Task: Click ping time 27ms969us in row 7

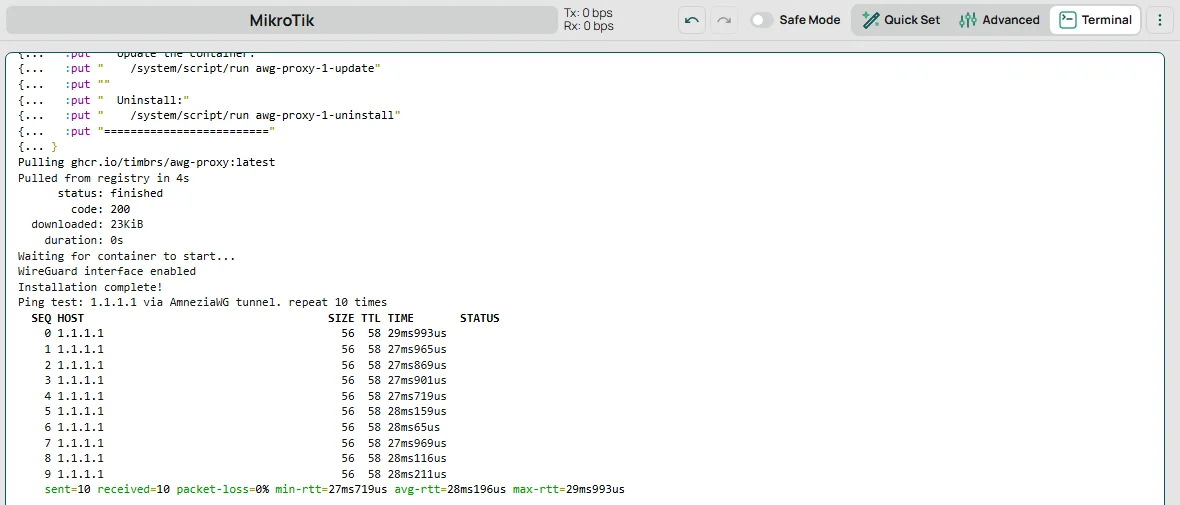Action: click(418, 443)
